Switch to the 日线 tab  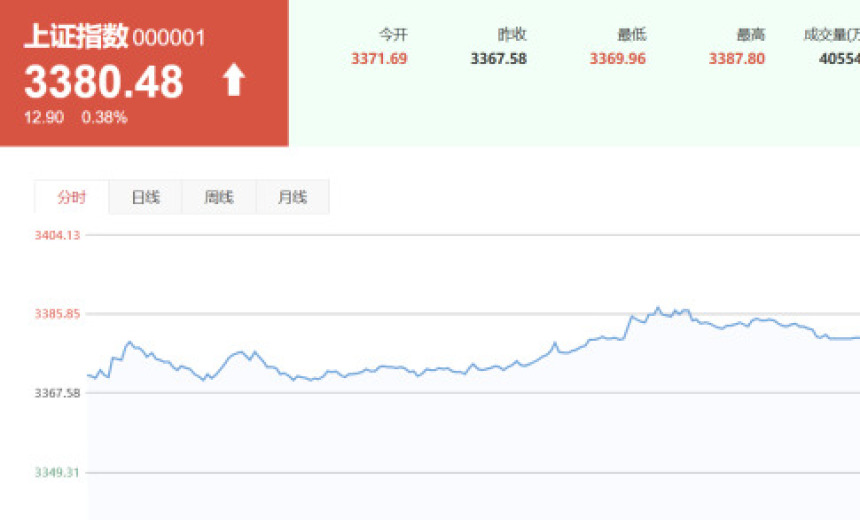click(x=145, y=197)
